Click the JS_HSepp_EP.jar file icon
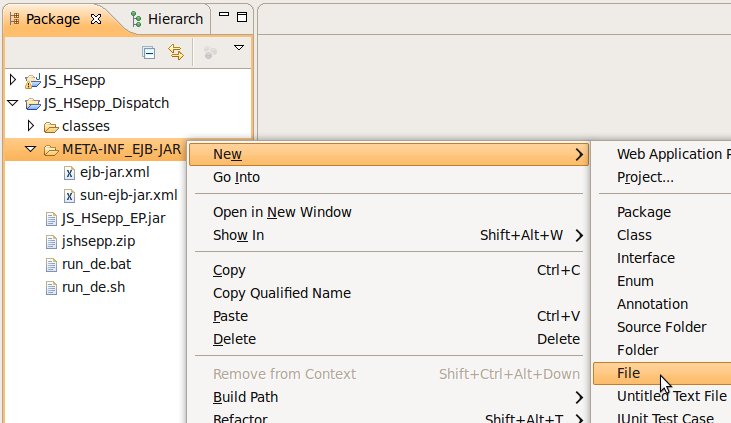The image size is (731, 423). pyautogui.click(x=51, y=218)
